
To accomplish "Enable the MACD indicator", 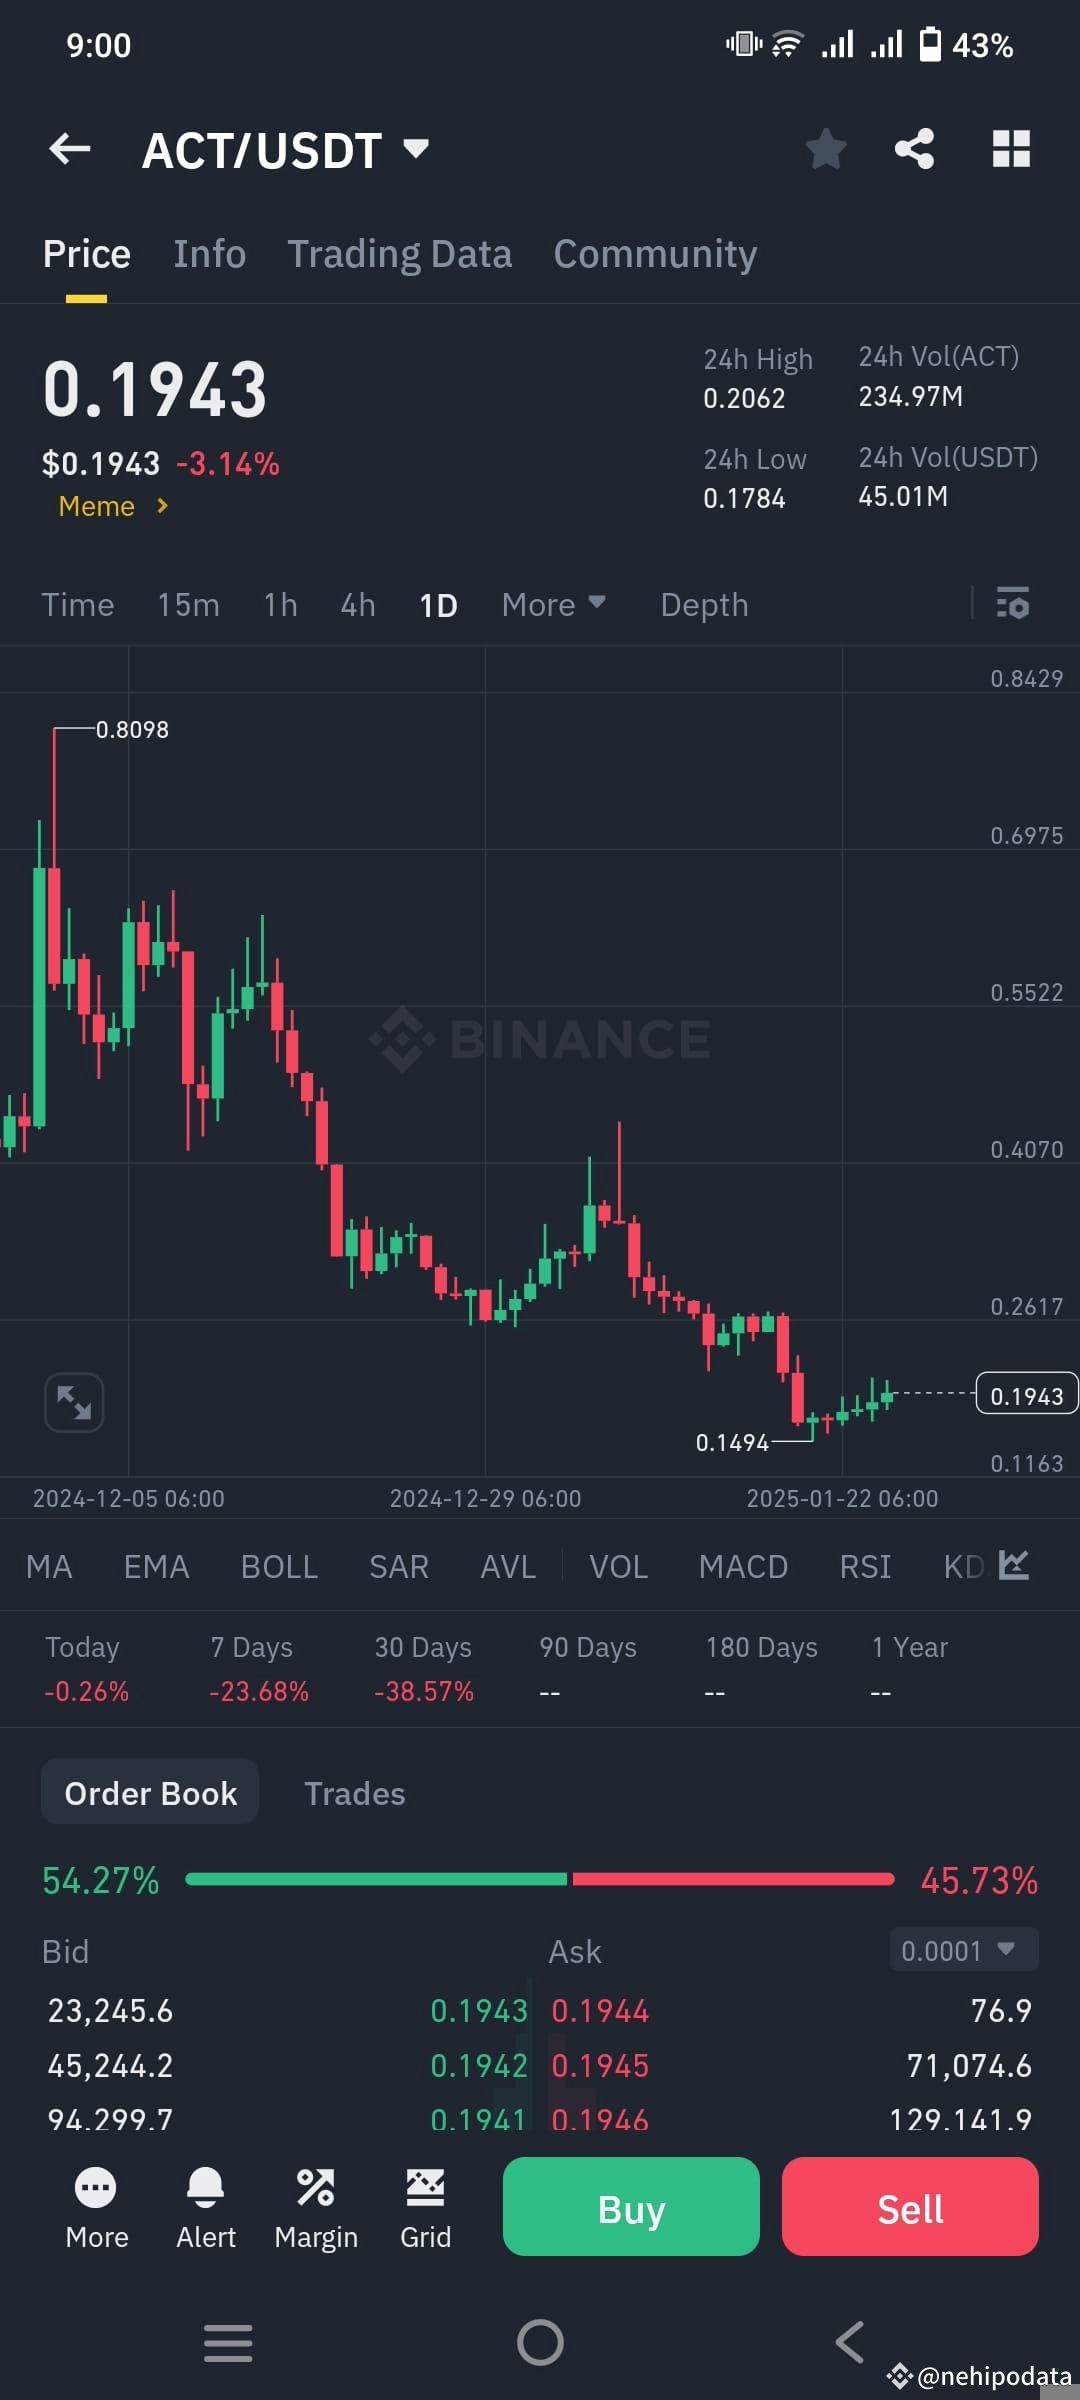I will click(743, 1567).
